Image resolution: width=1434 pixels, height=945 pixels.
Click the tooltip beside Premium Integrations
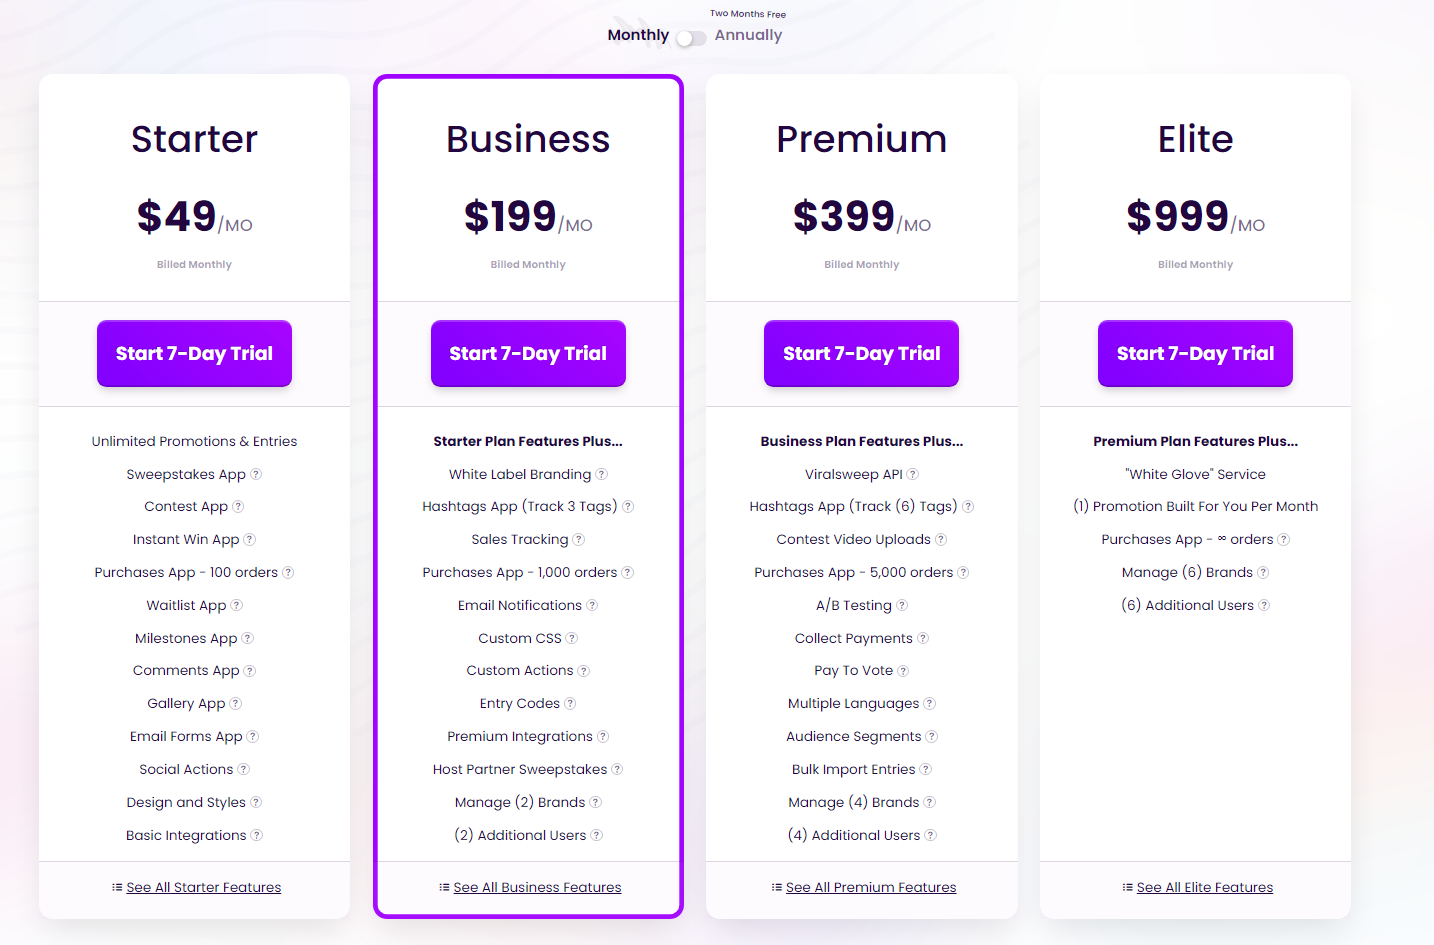click(x=603, y=736)
